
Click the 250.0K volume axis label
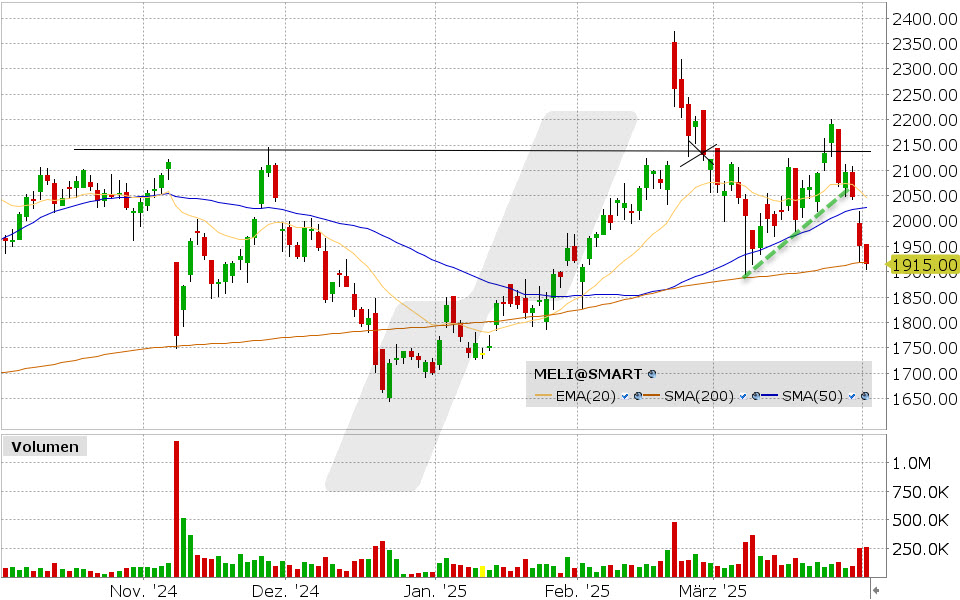pos(920,549)
